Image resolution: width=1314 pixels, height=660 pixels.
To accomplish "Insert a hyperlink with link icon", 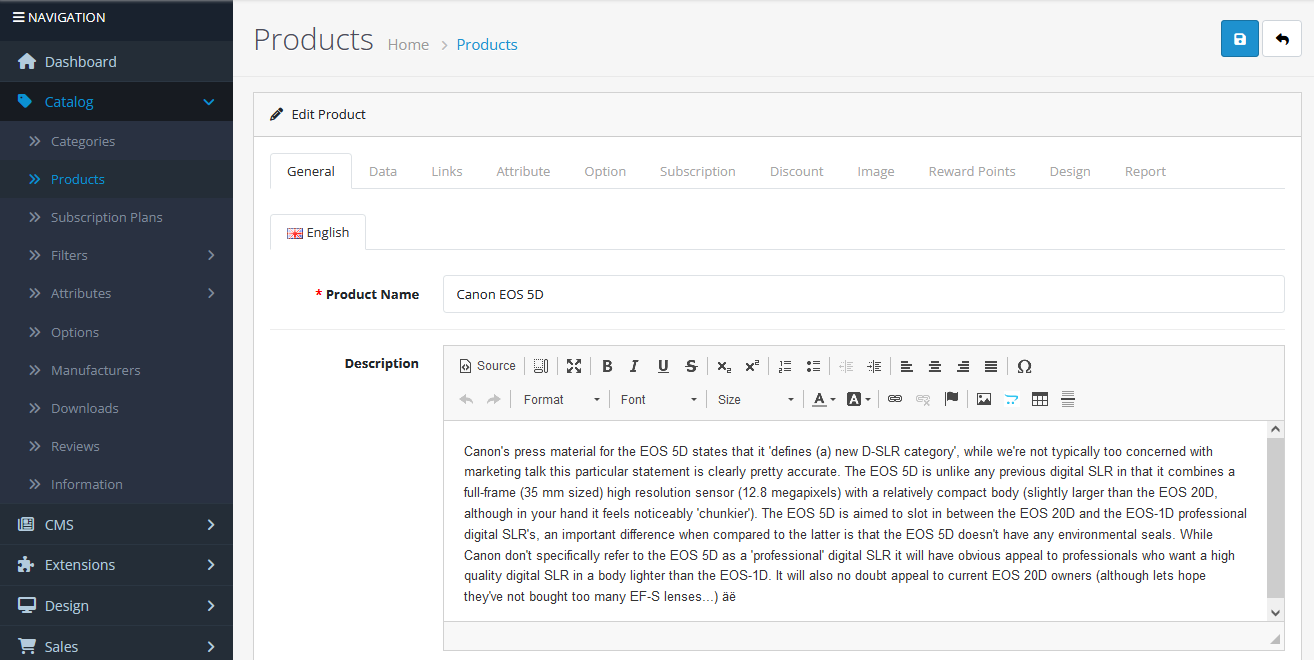I will click(895, 399).
